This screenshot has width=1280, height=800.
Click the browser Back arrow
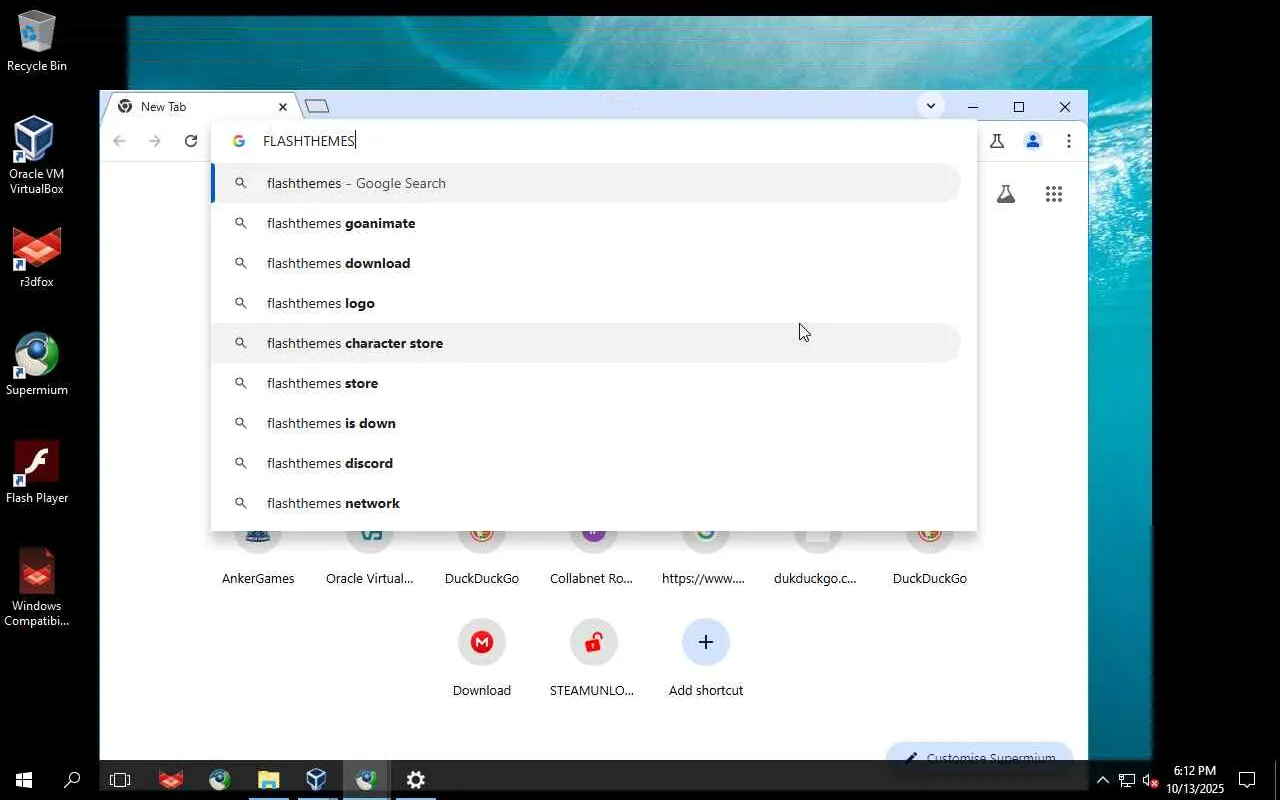tap(119, 141)
